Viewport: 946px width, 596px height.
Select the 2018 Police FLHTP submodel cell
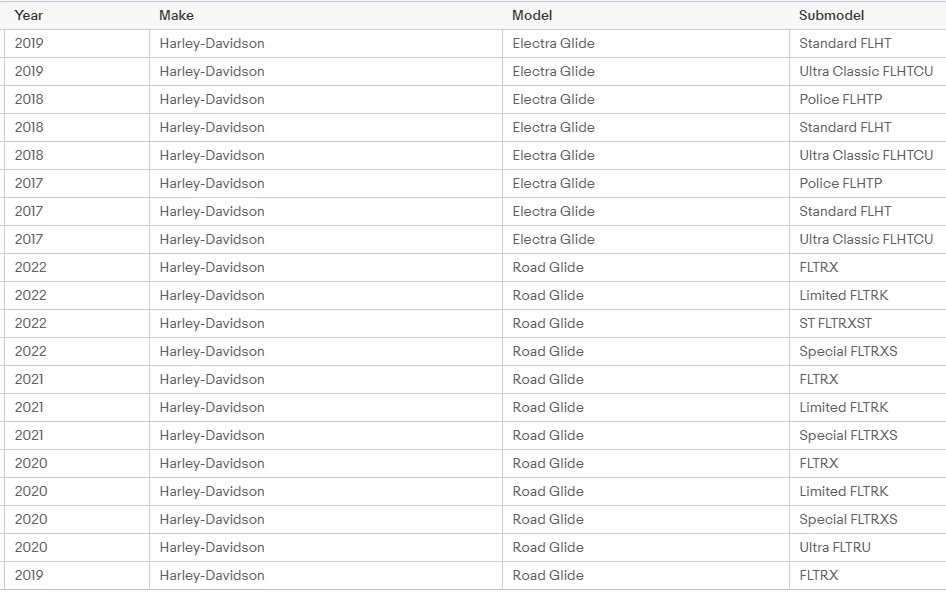click(x=868, y=100)
